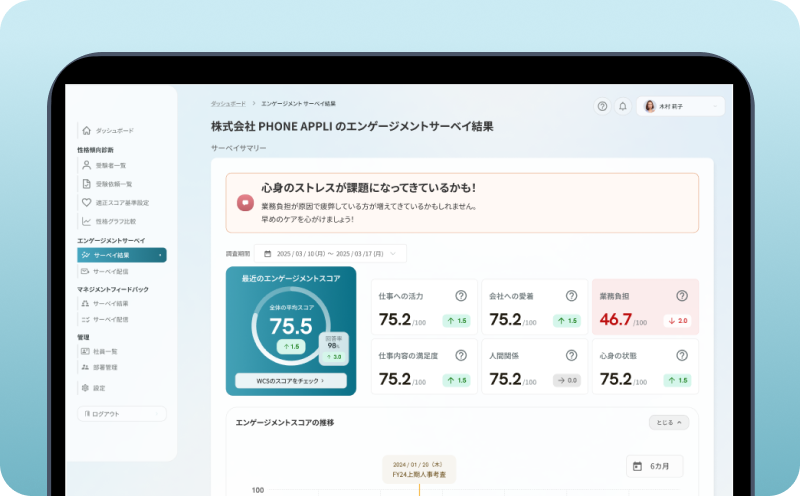The width and height of the screenshot is (800, 496).
Task: Click the document icon beside 受験依頼一覧
Action: 86,184
